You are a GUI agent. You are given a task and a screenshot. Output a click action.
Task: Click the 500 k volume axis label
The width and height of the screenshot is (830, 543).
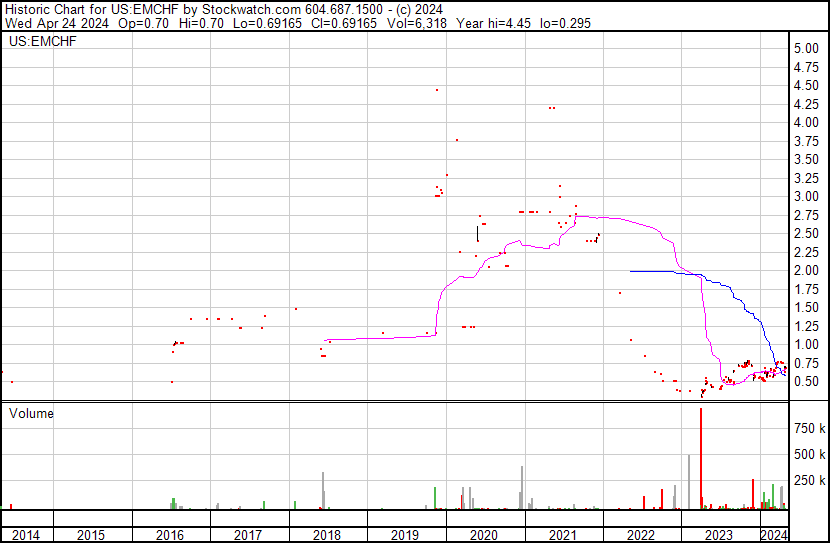[809, 454]
